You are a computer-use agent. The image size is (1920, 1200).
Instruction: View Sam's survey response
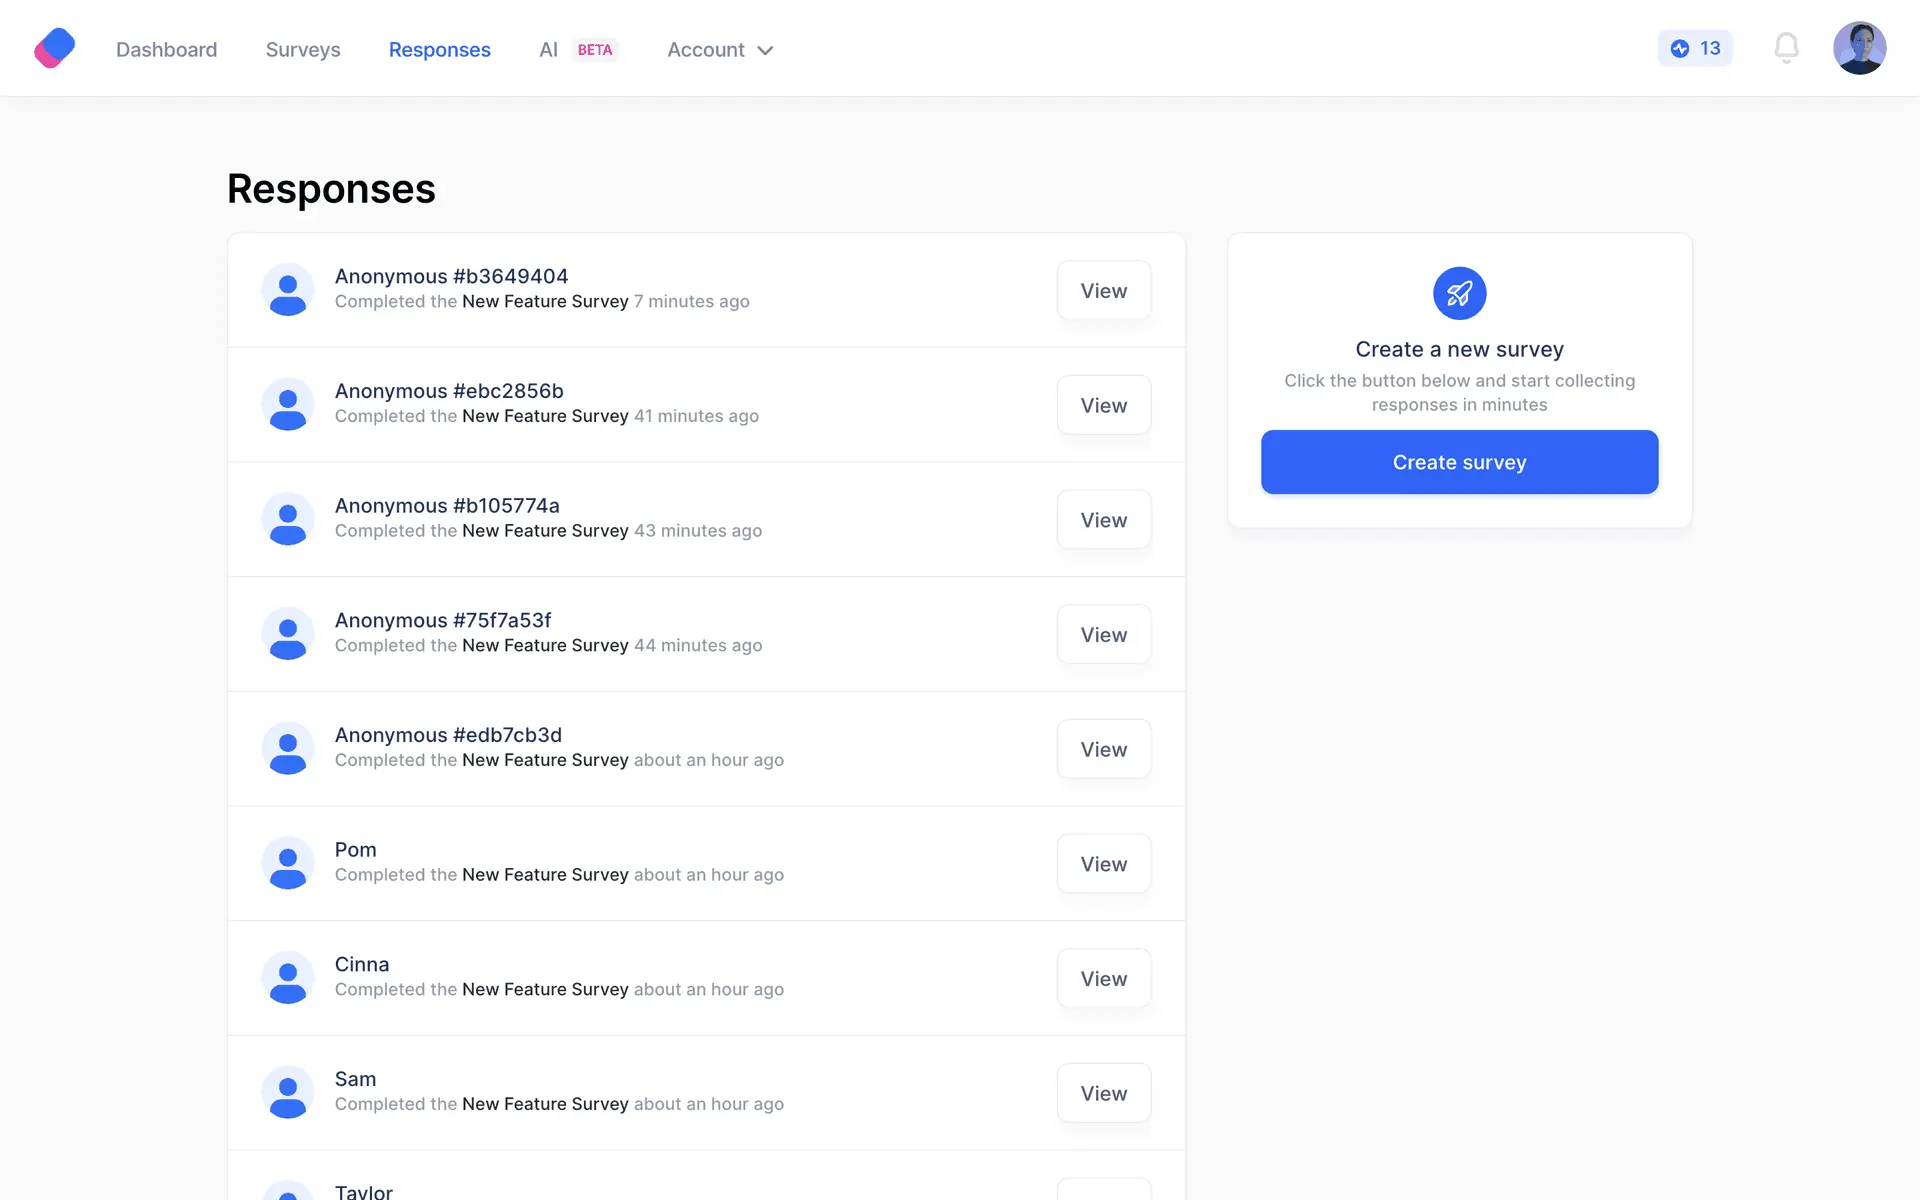click(1103, 1093)
